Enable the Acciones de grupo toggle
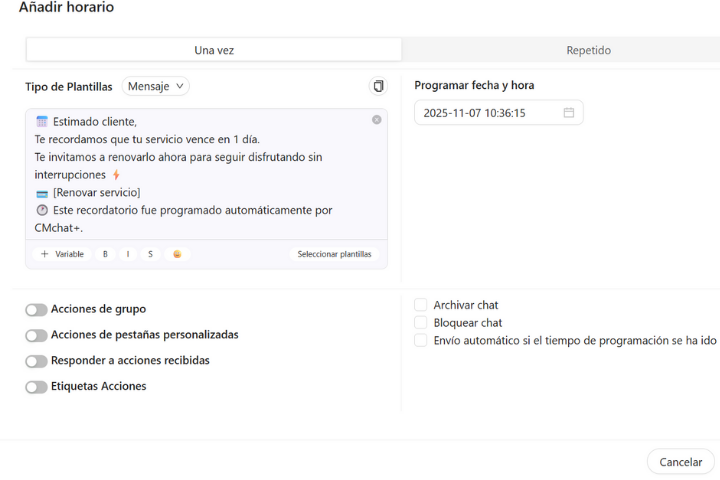This screenshot has width=720, height=480. (x=36, y=310)
